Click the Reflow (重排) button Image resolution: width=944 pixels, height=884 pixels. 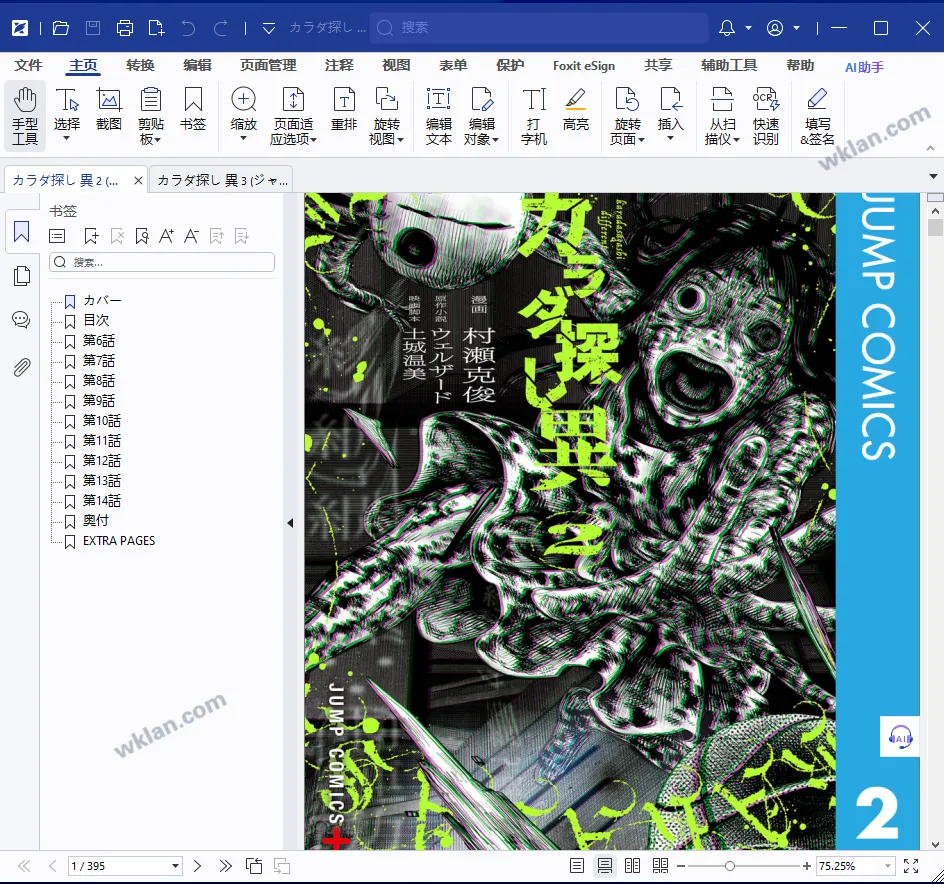[344, 109]
